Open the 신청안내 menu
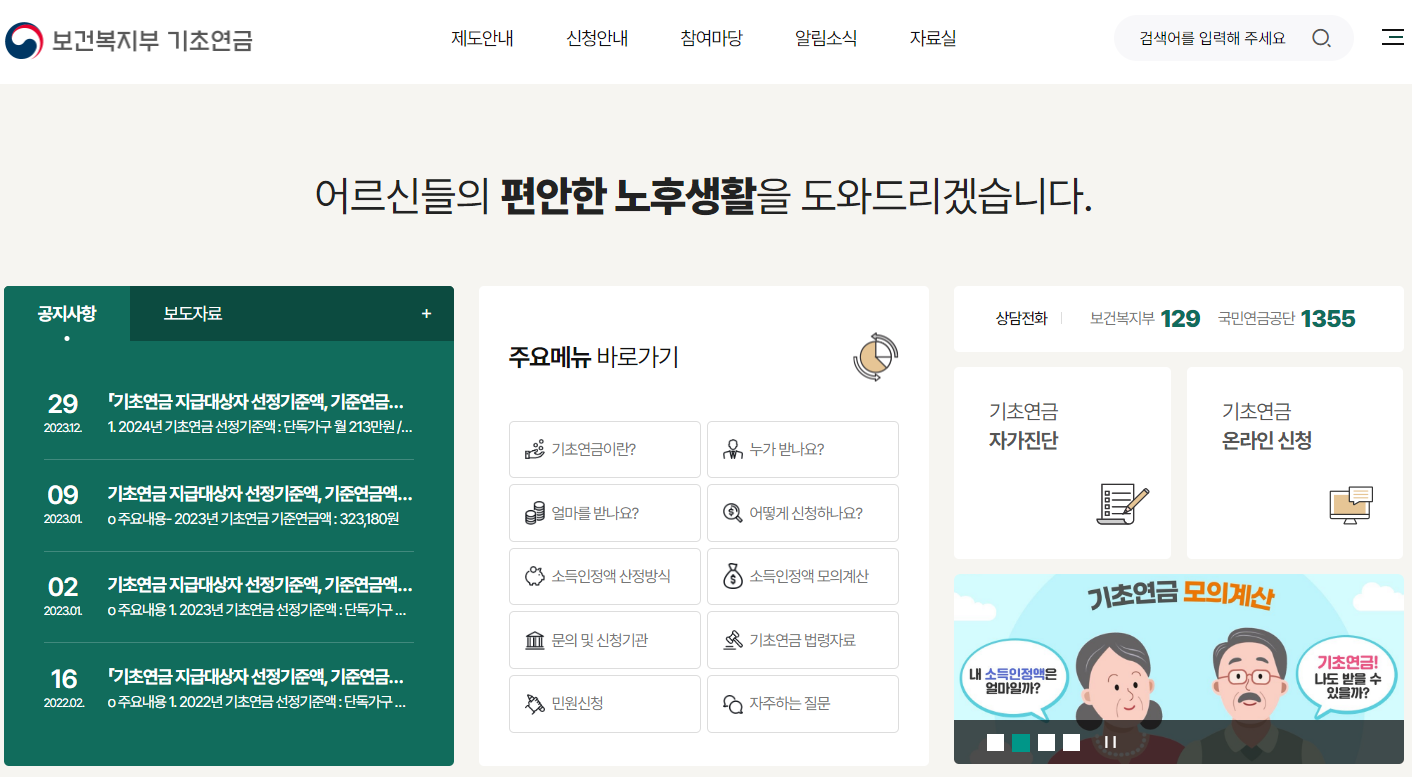The width and height of the screenshot is (1412, 777). (x=597, y=39)
